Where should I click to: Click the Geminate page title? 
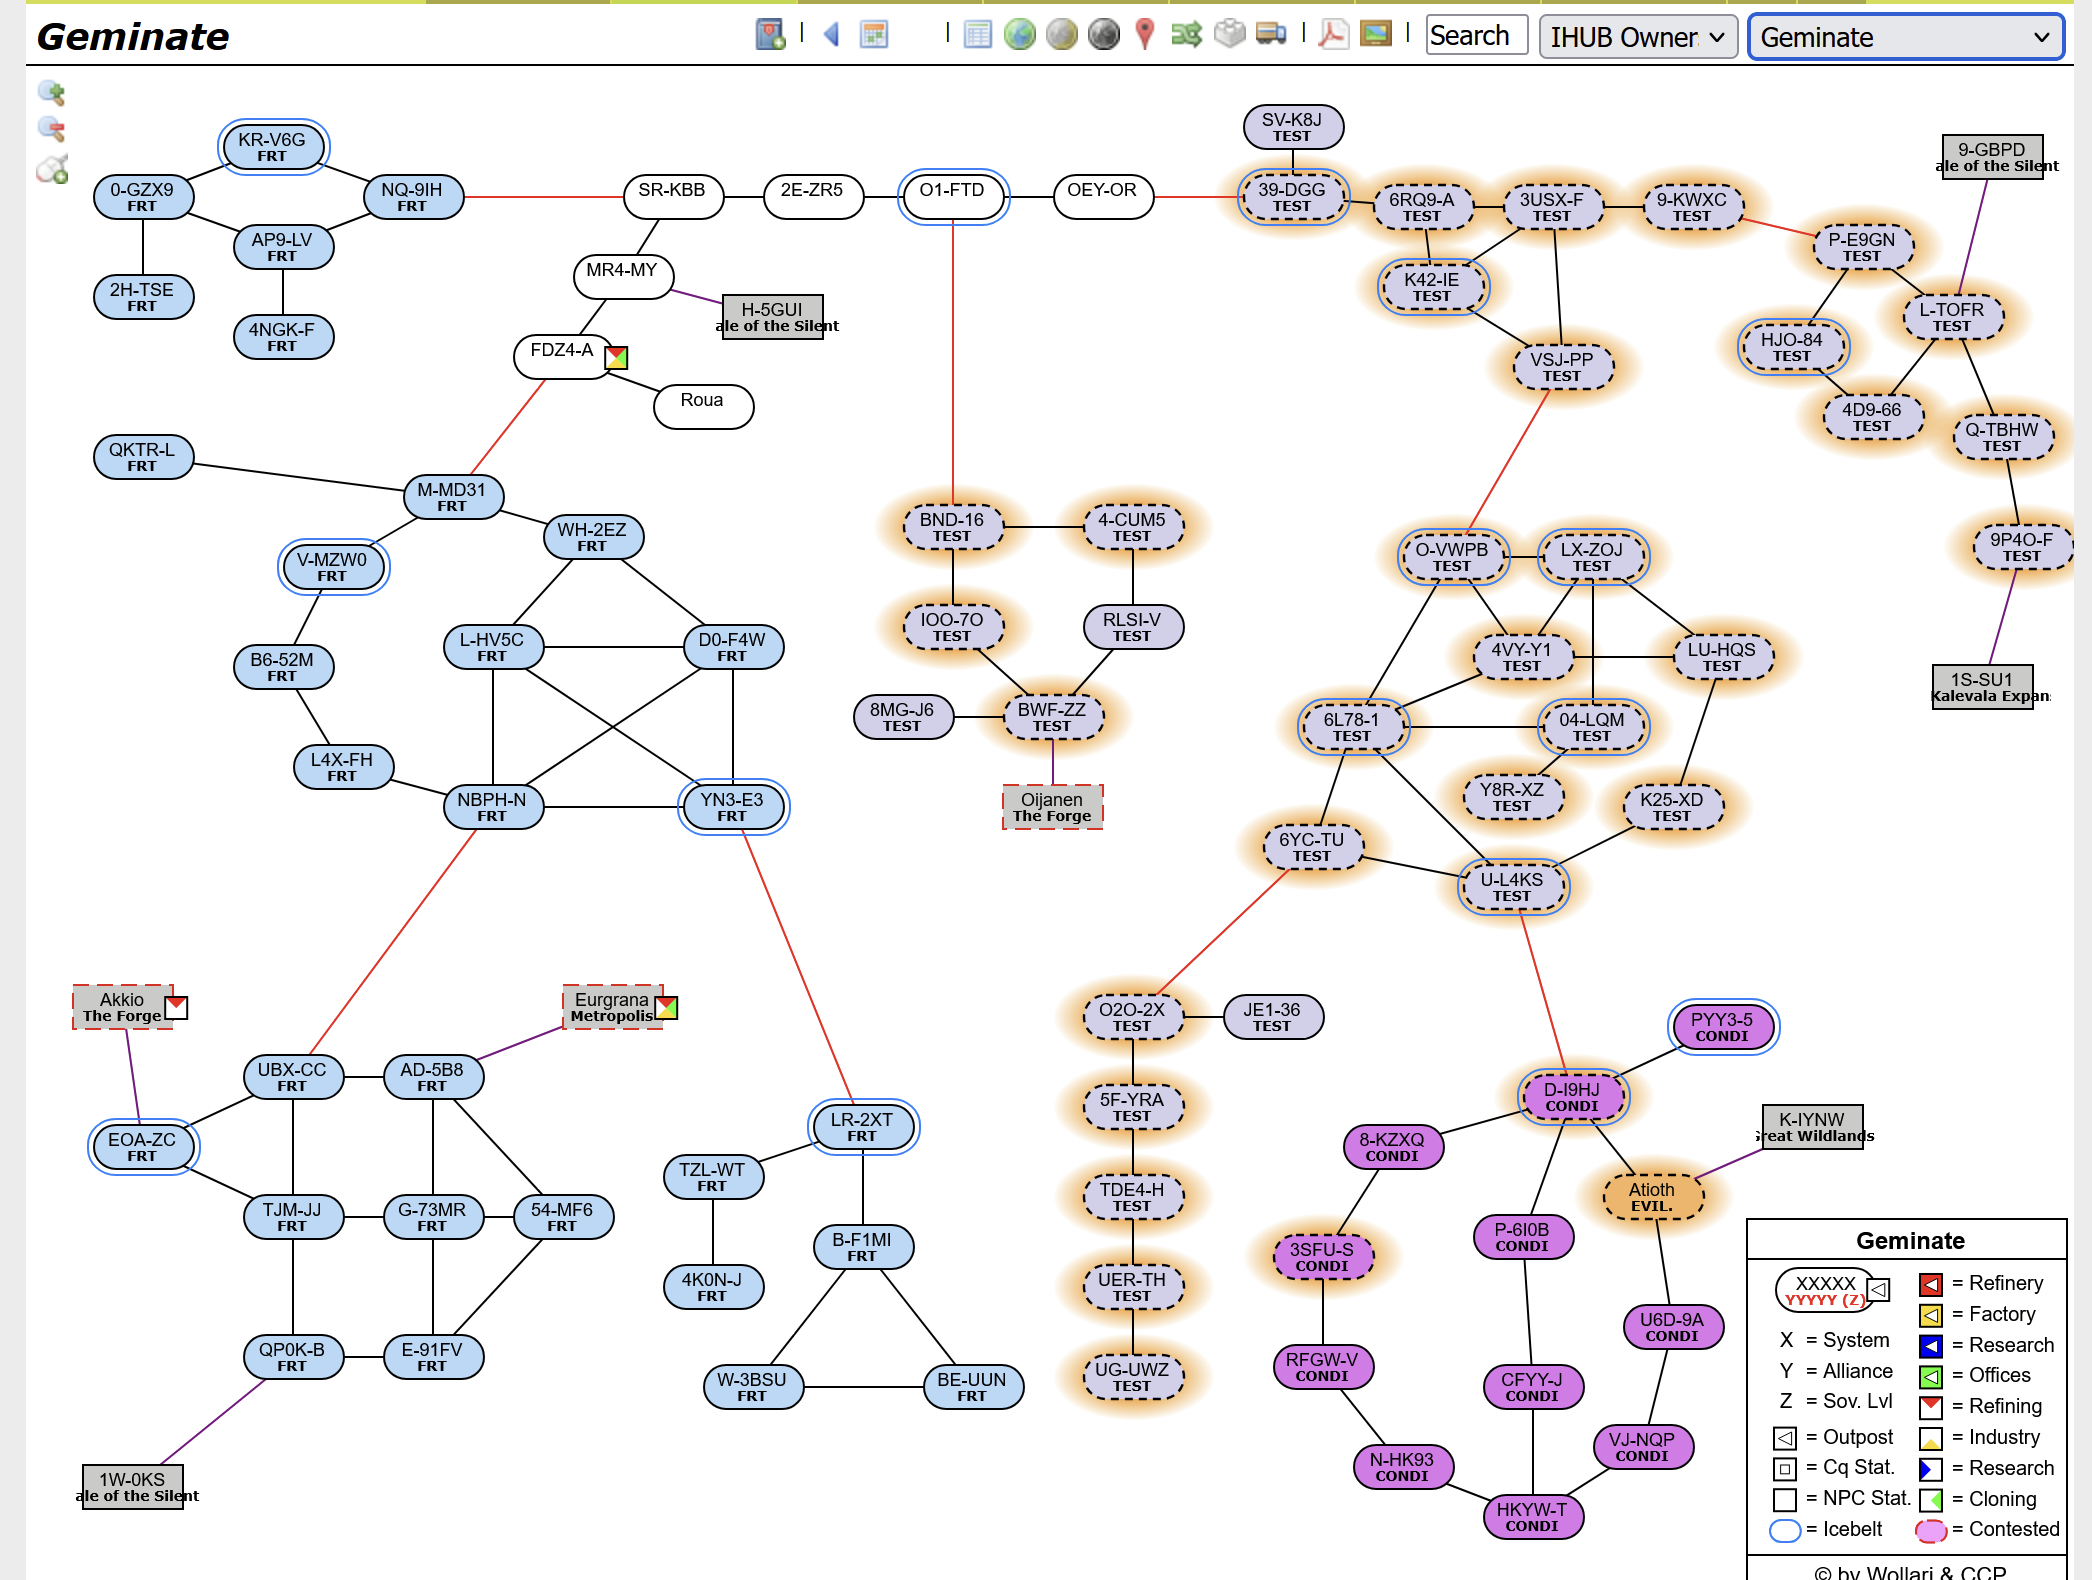pos(133,37)
